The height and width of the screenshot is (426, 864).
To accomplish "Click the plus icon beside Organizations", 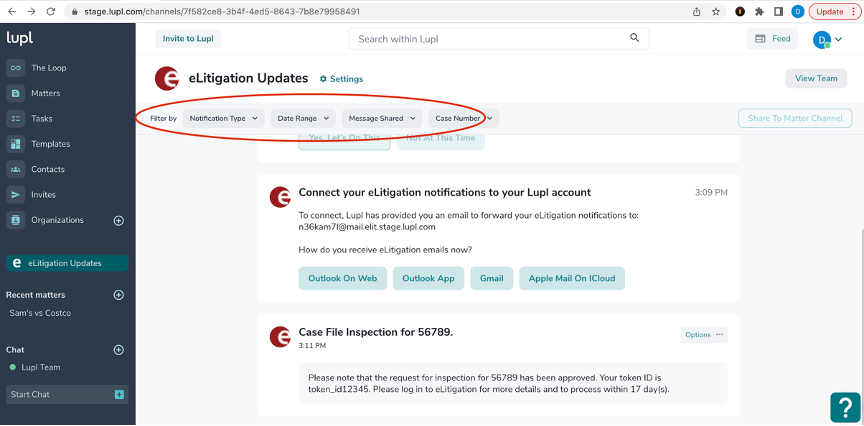I will 118,220.
